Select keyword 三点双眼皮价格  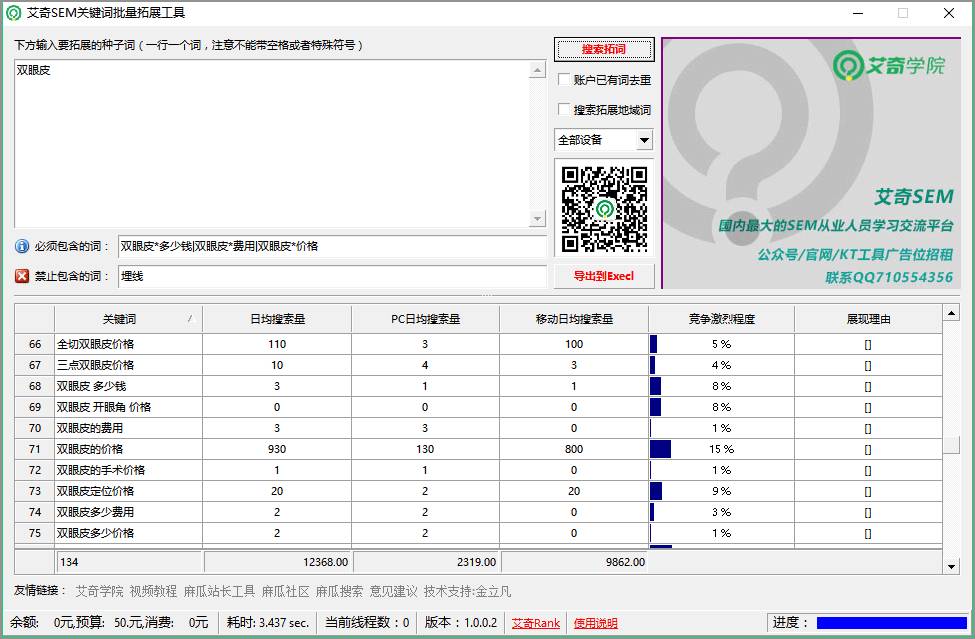(x=128, y=365)
